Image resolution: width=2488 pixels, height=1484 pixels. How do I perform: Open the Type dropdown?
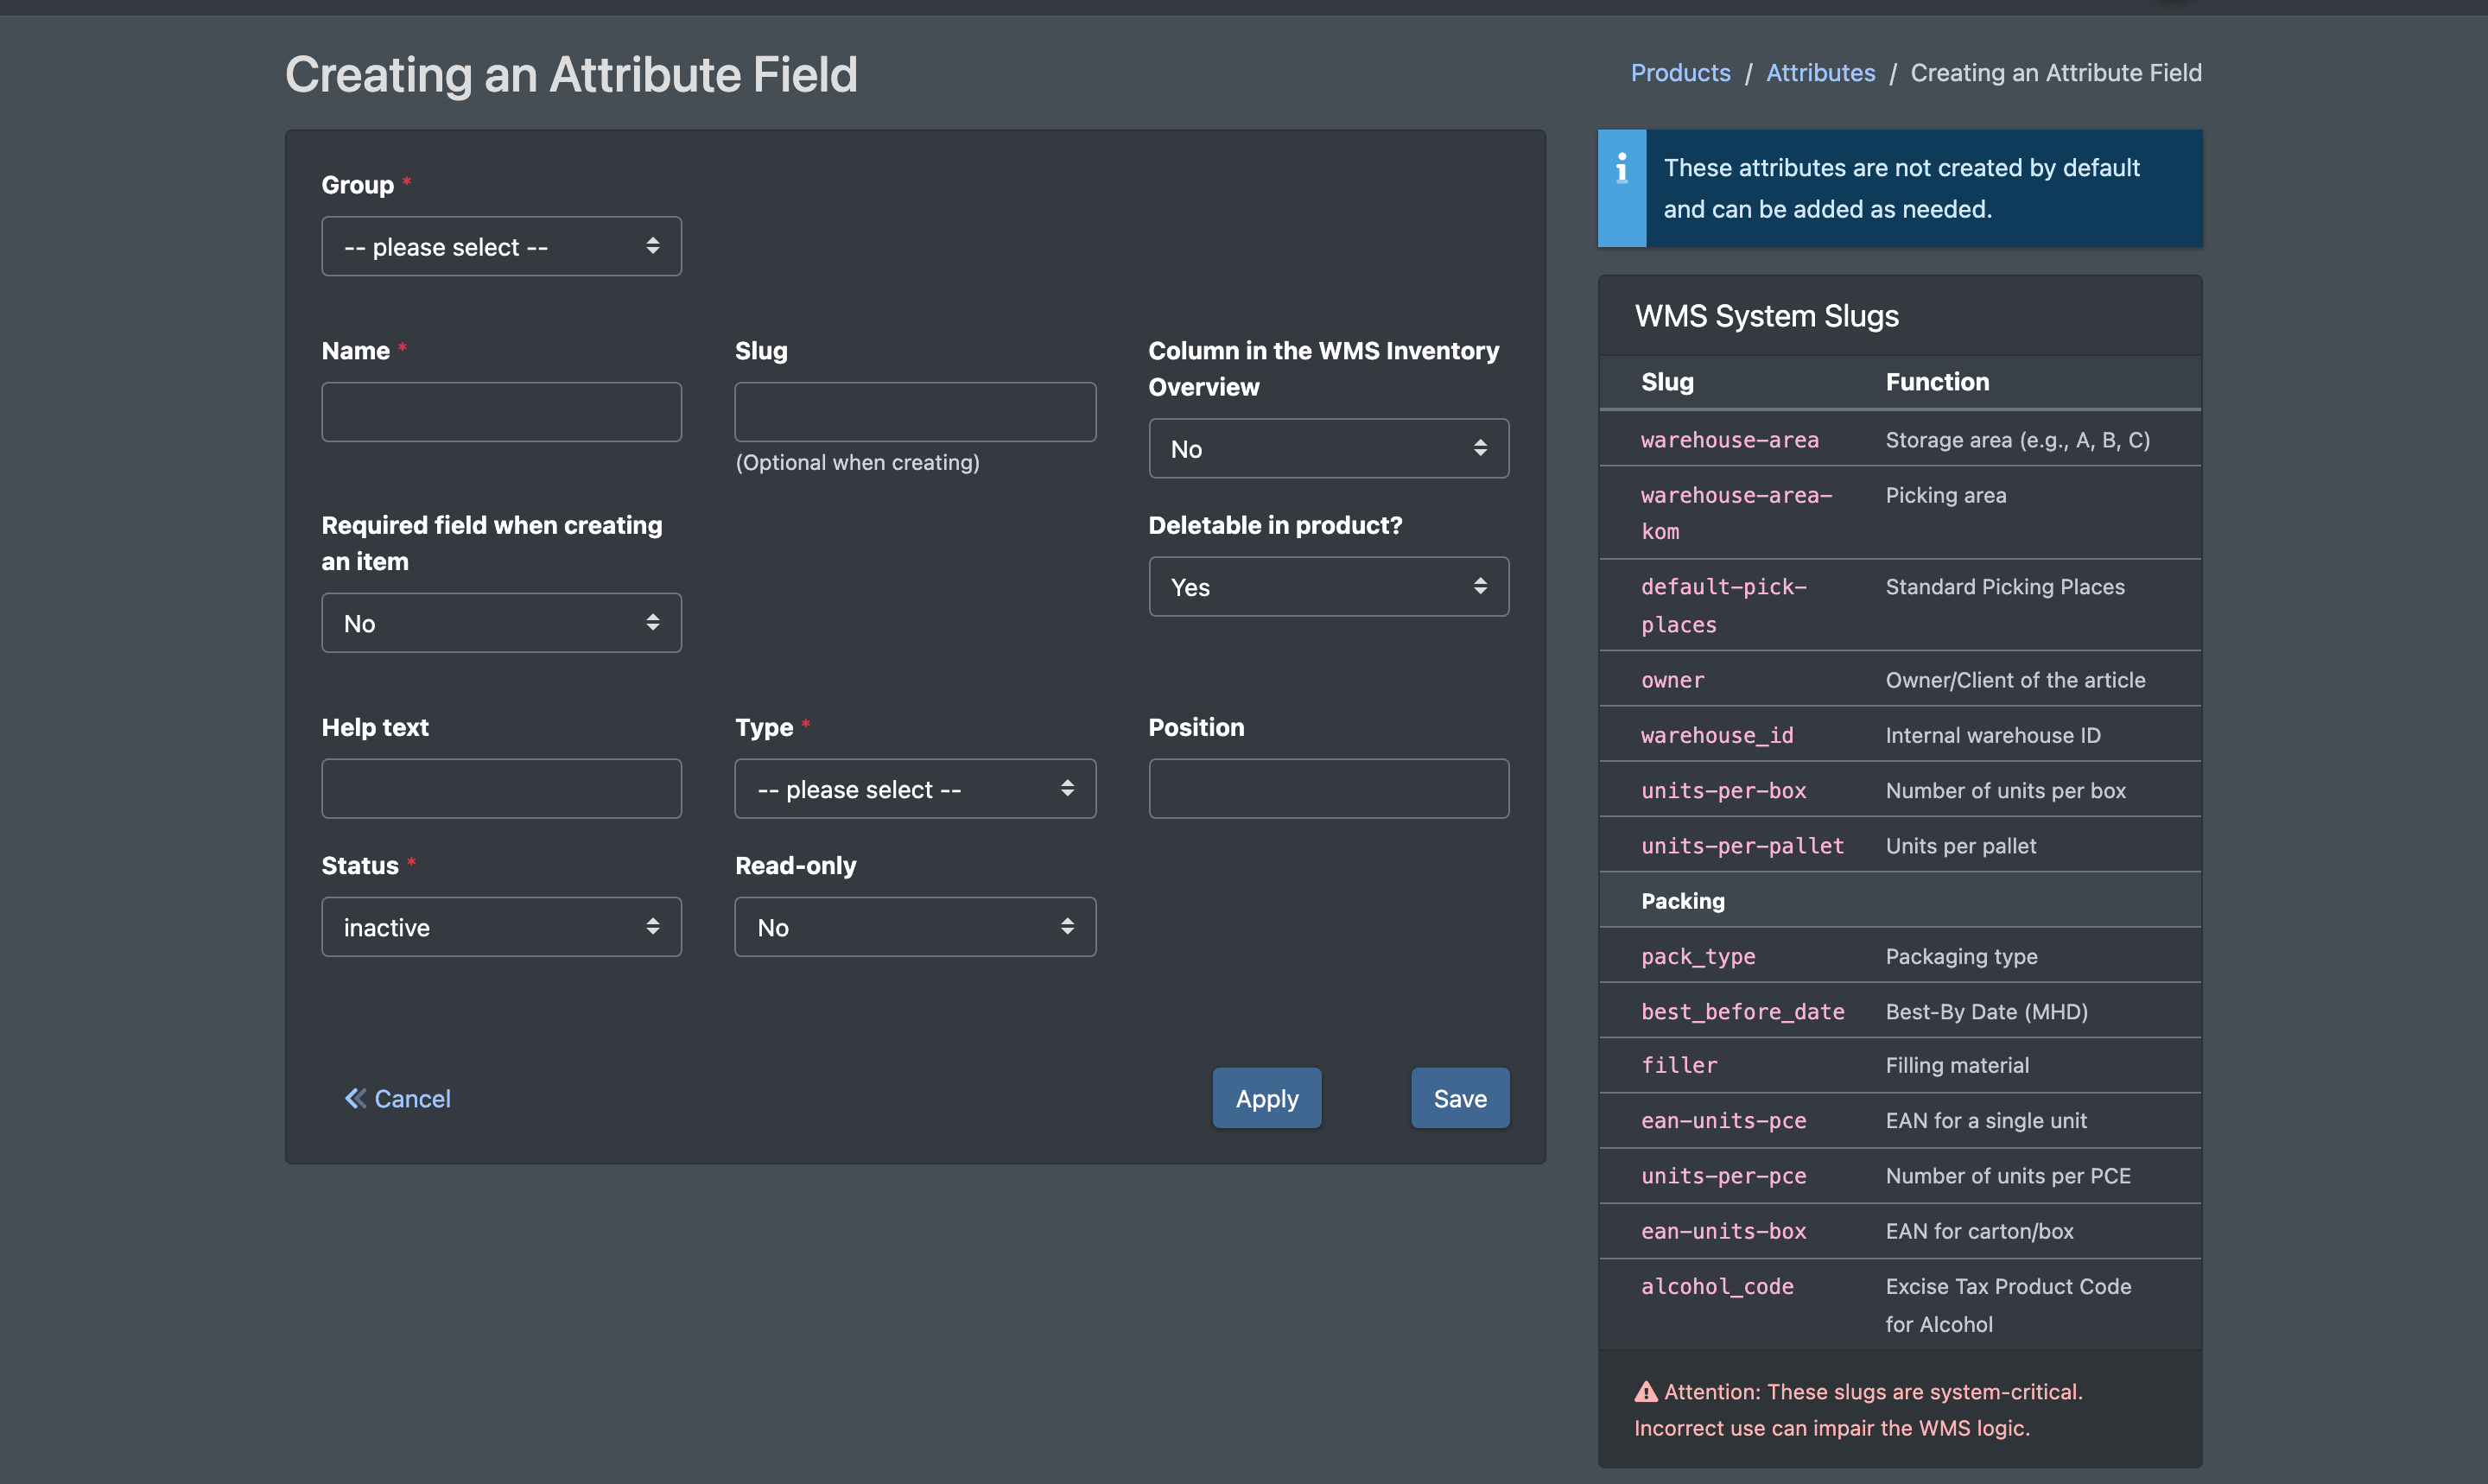pyautogui.click(x=915, y=789)
